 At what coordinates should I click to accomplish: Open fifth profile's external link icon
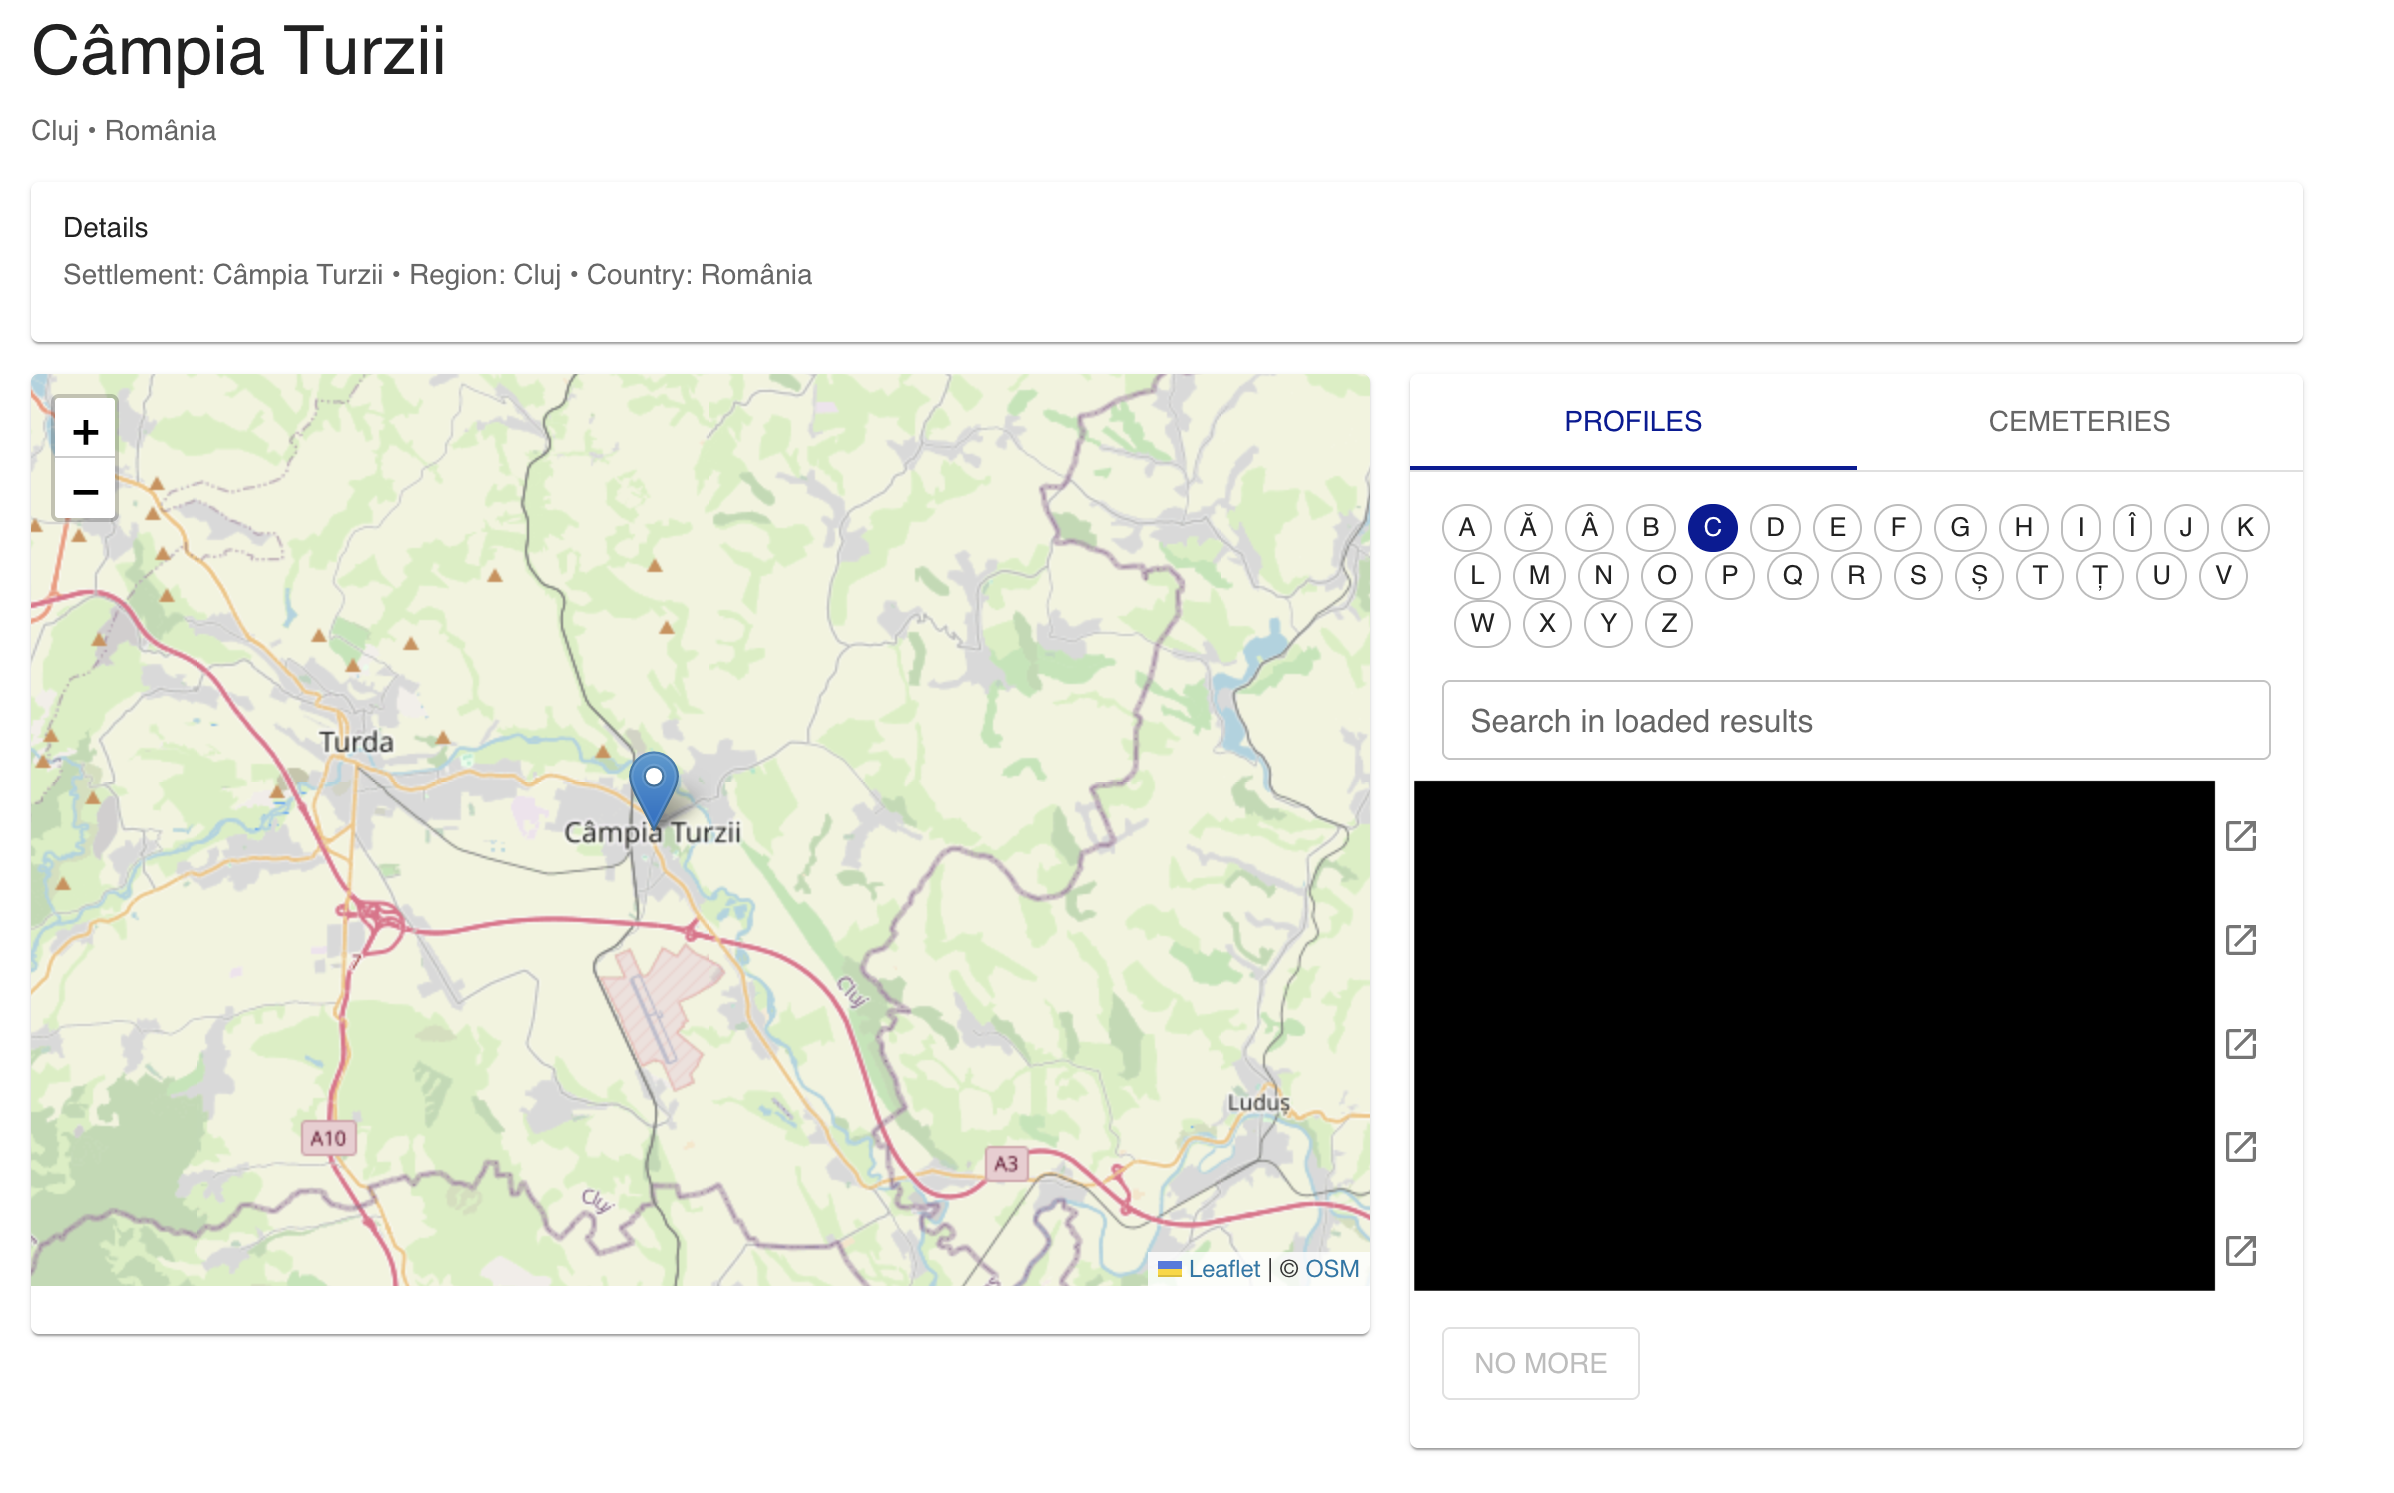[2240, 1251]
